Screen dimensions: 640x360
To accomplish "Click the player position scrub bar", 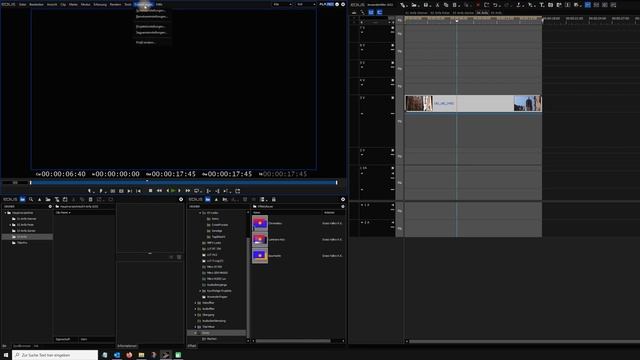I will tap(184, 182).
